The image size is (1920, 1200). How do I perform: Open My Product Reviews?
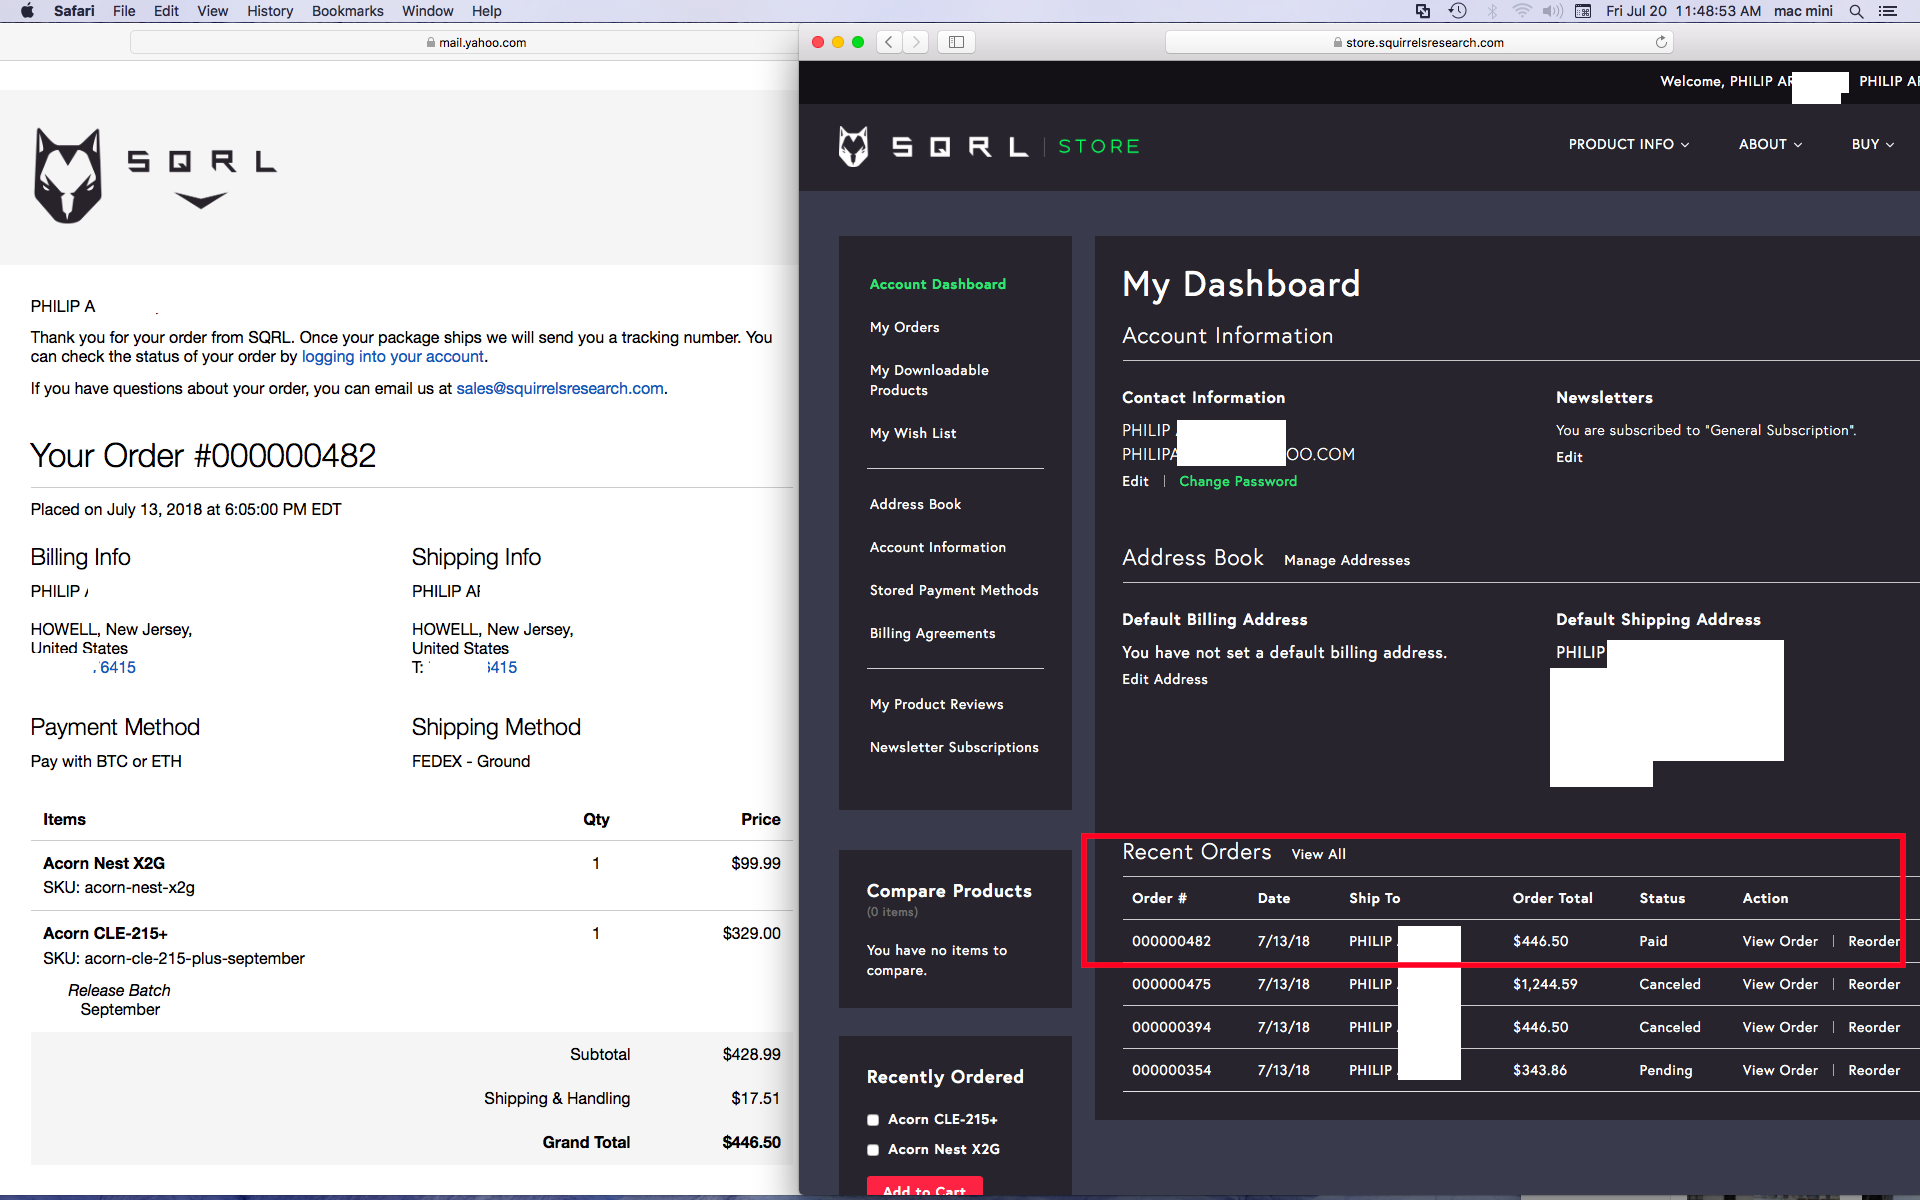[x=936, y=704]
